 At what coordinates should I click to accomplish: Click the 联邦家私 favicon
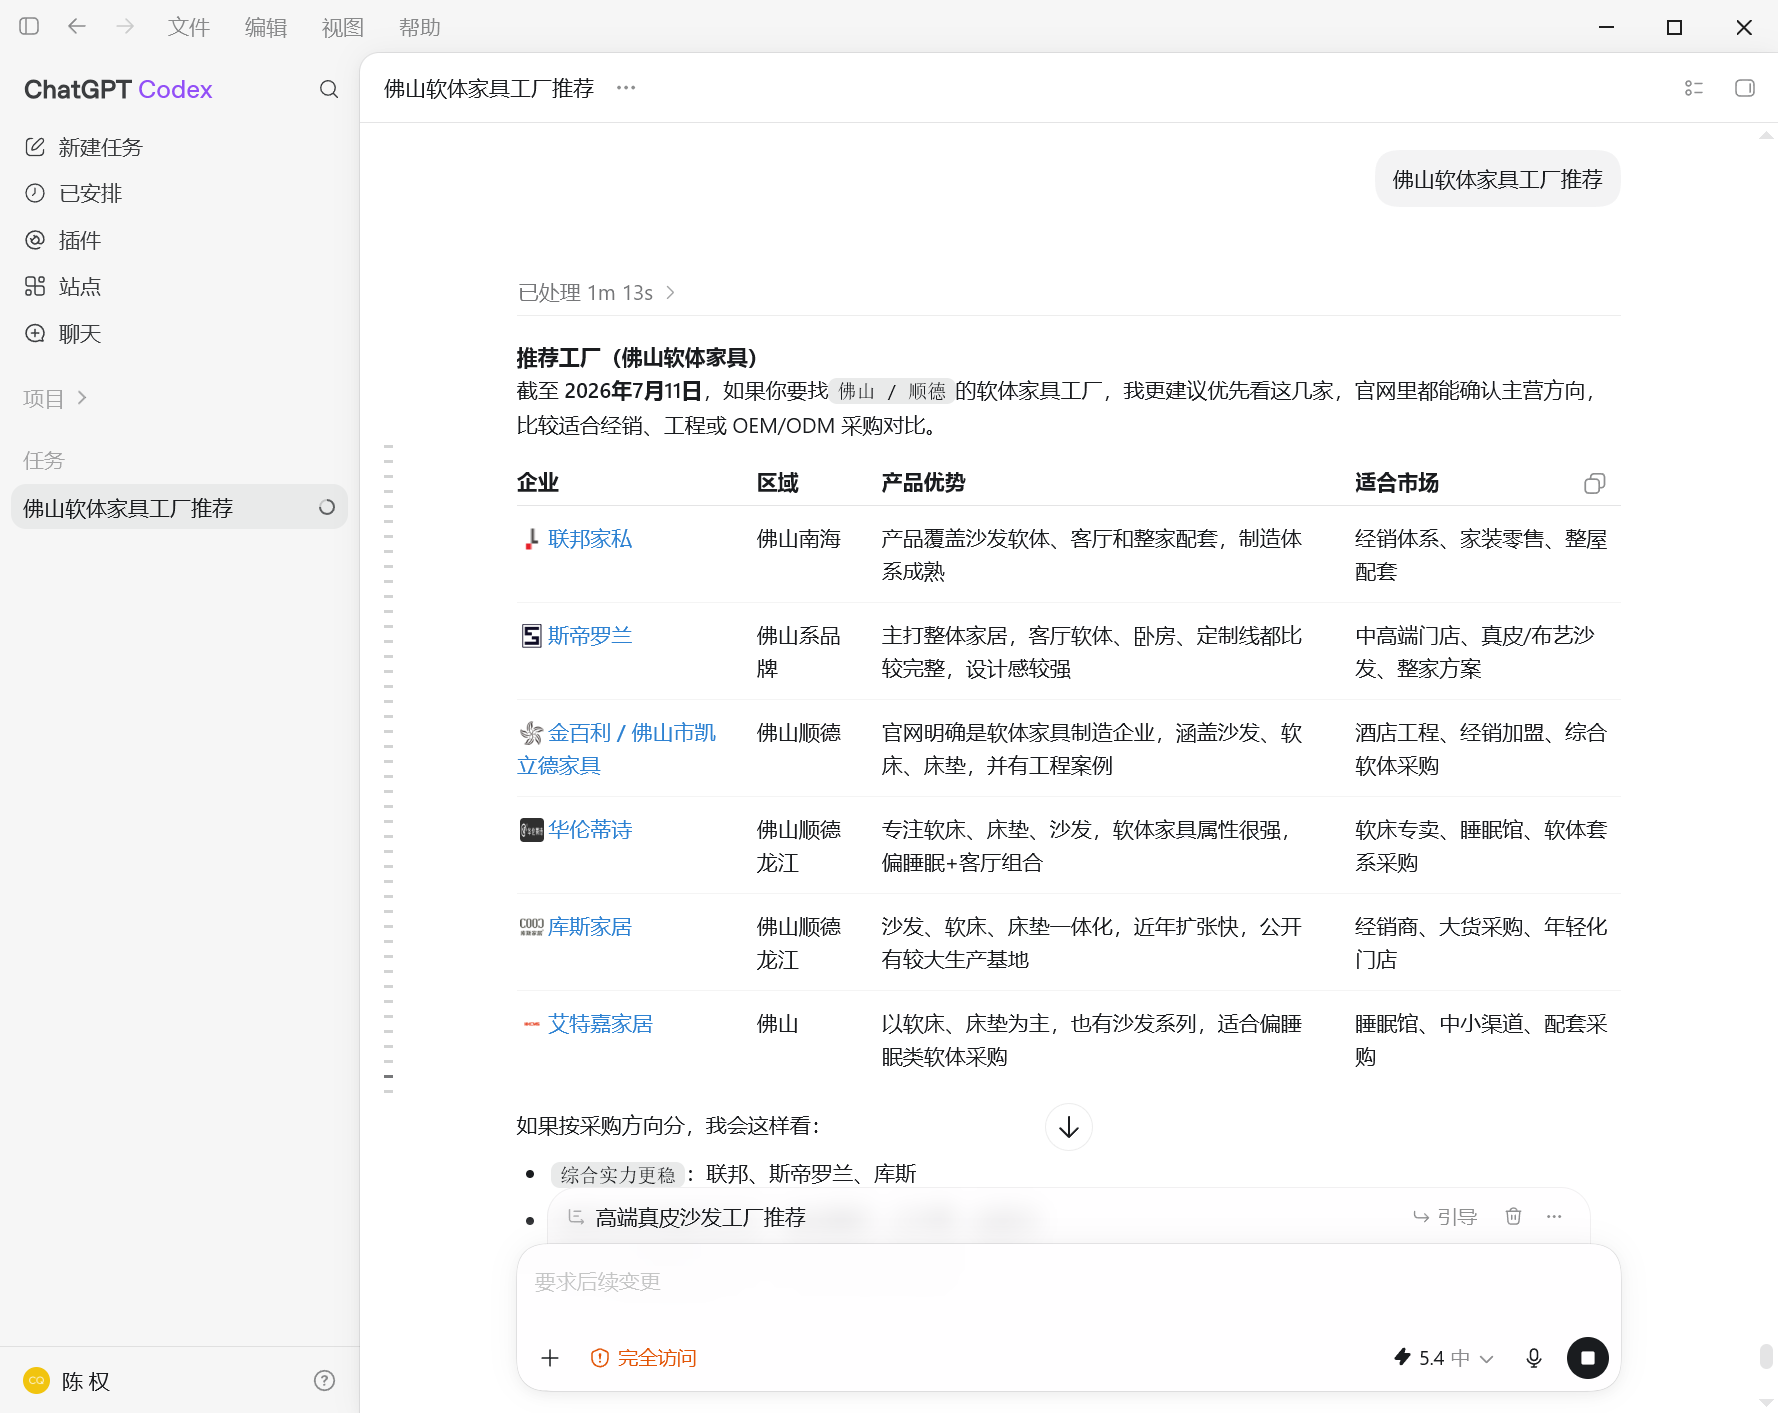click(531, 540)
